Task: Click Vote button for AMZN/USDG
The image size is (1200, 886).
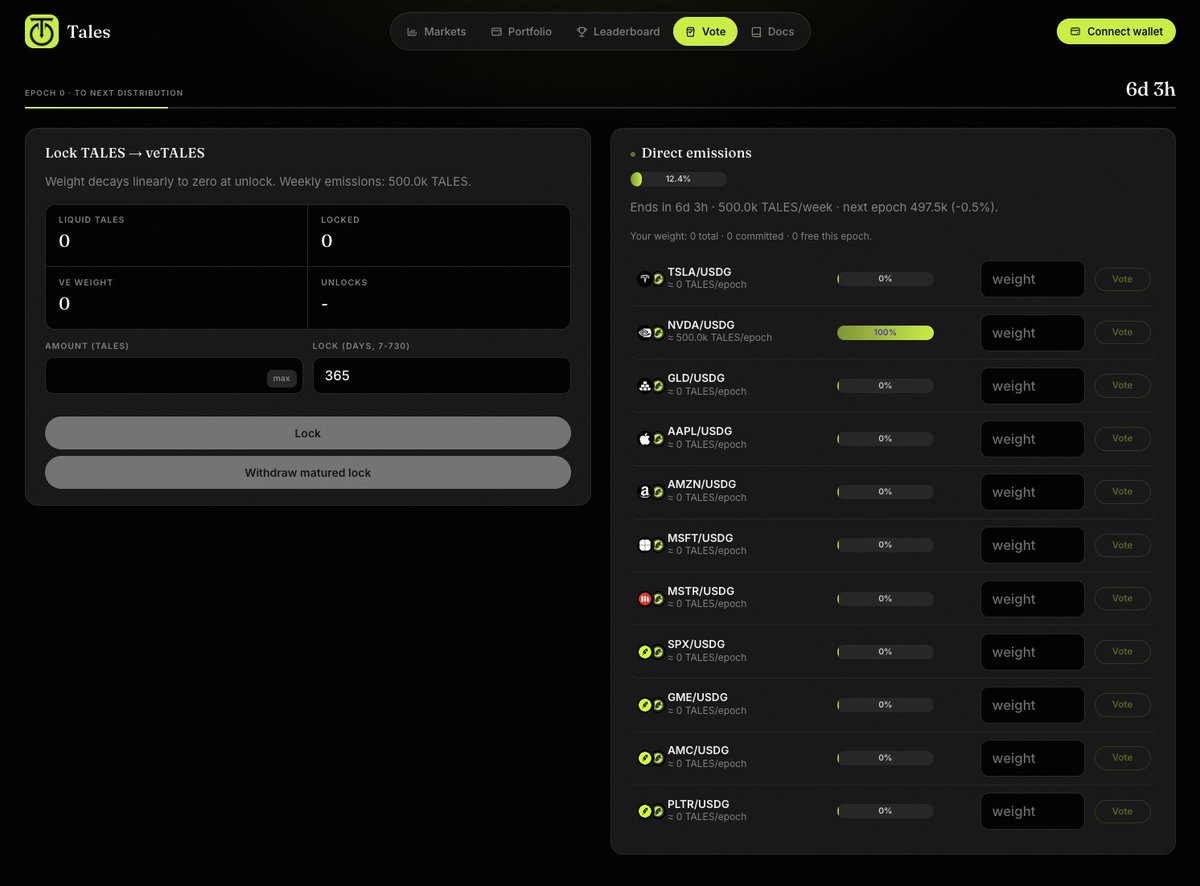Action: [1122, 491]
